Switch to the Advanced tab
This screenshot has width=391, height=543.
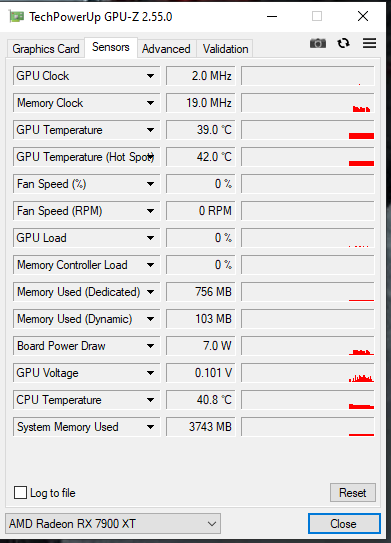tap(166, 49)
